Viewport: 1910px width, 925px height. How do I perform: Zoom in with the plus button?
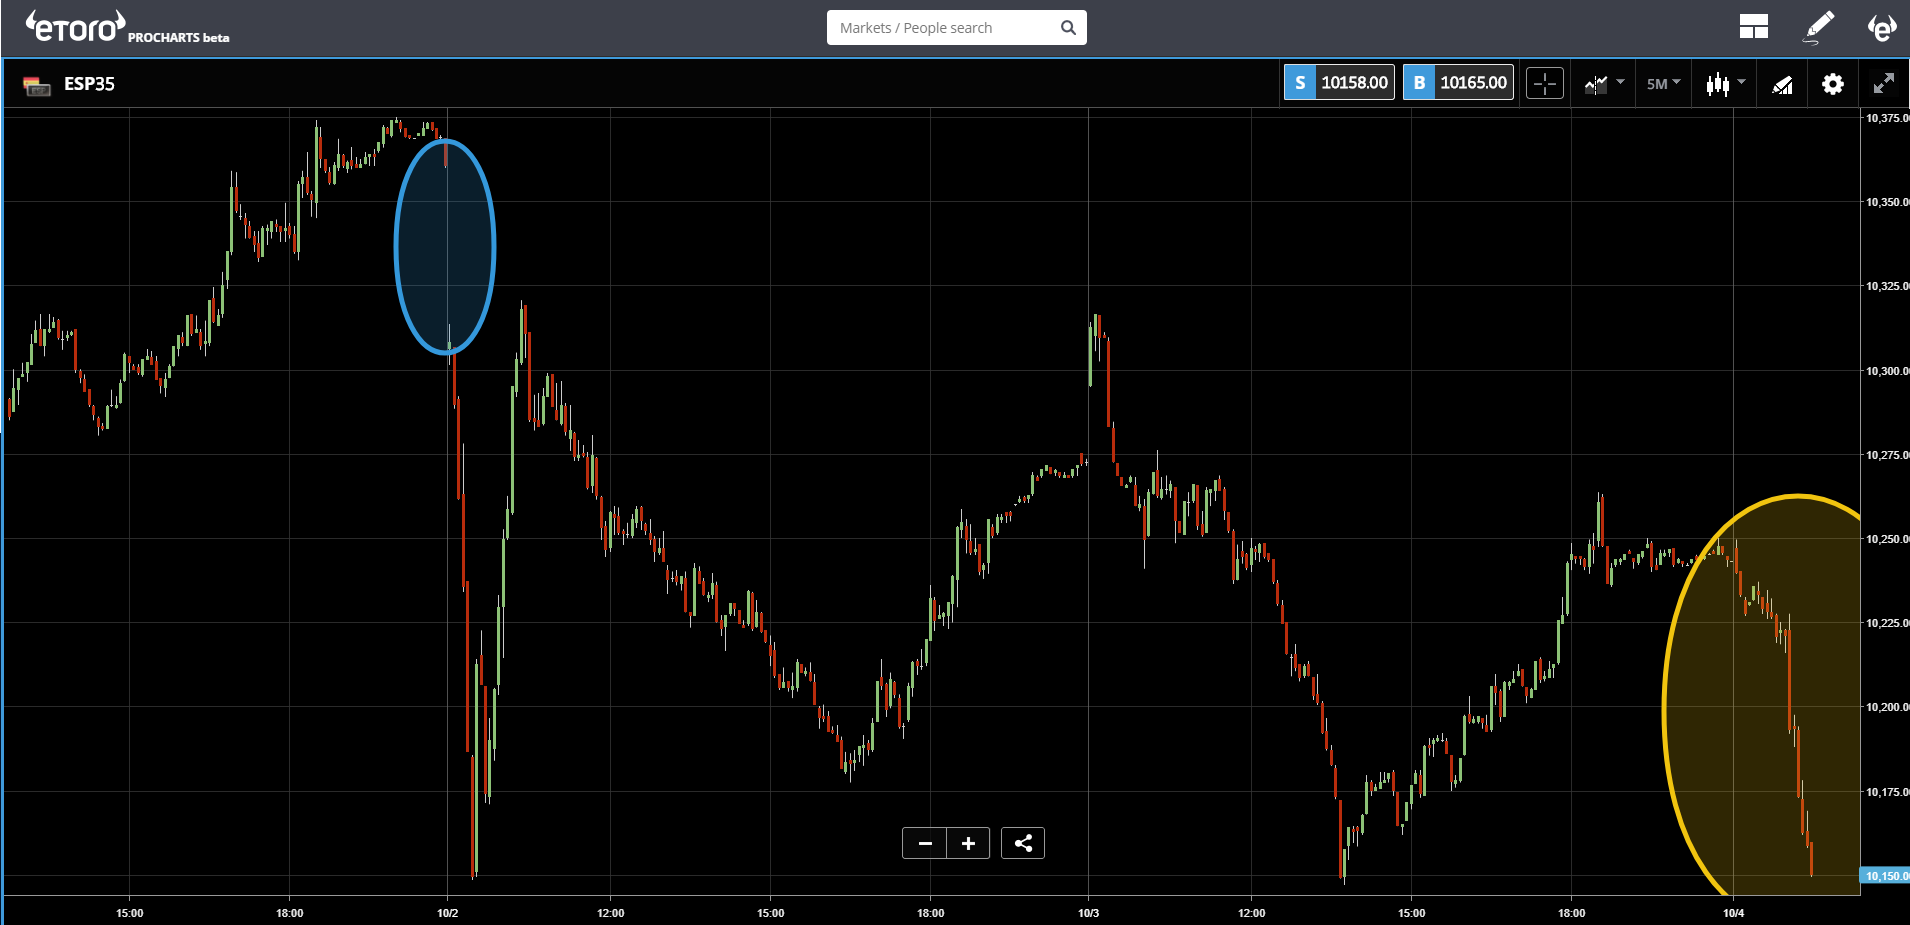point(968,843)
